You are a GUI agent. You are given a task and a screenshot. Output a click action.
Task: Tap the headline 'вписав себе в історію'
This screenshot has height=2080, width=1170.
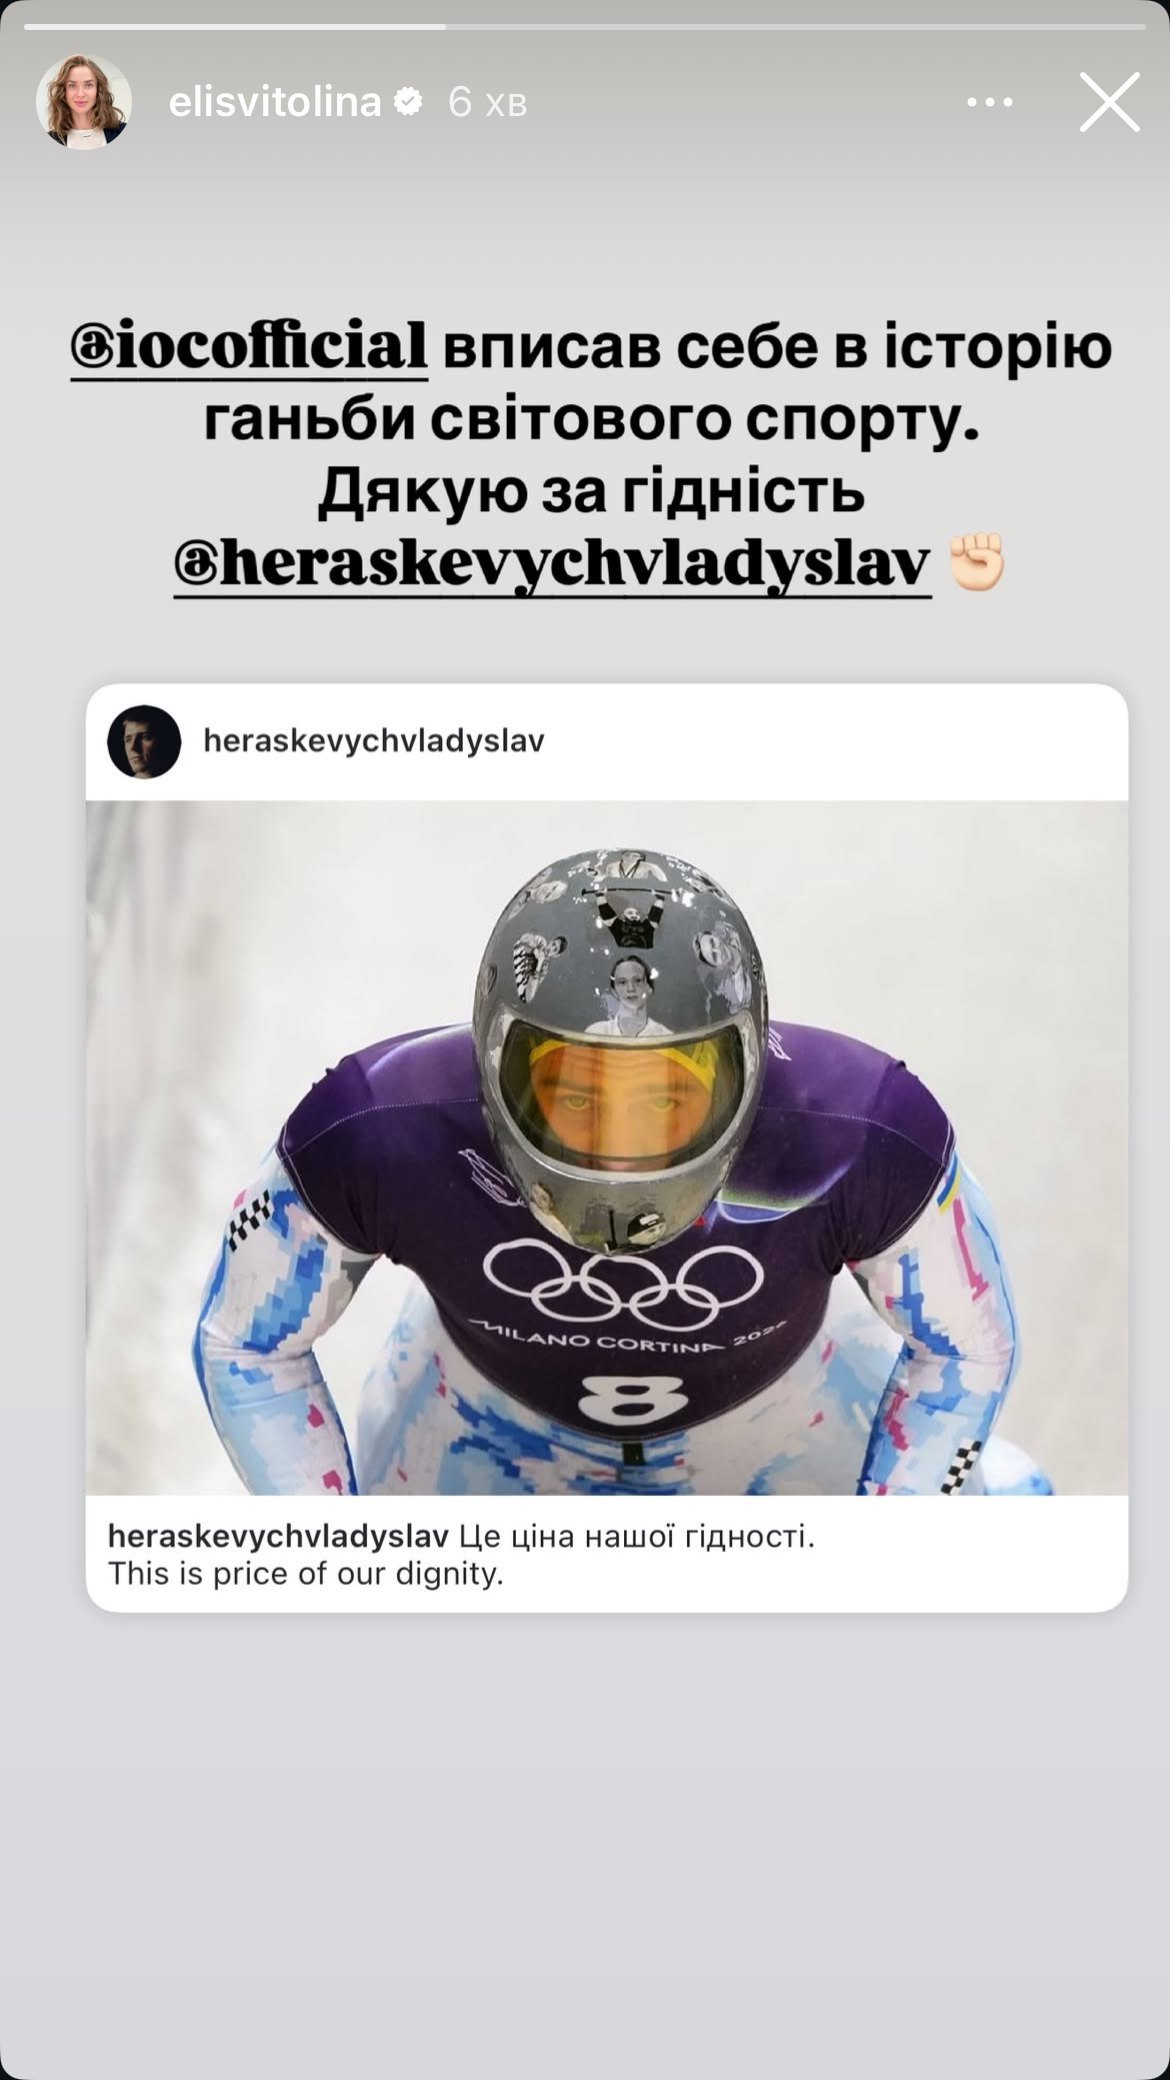click(x=777, y=348)
